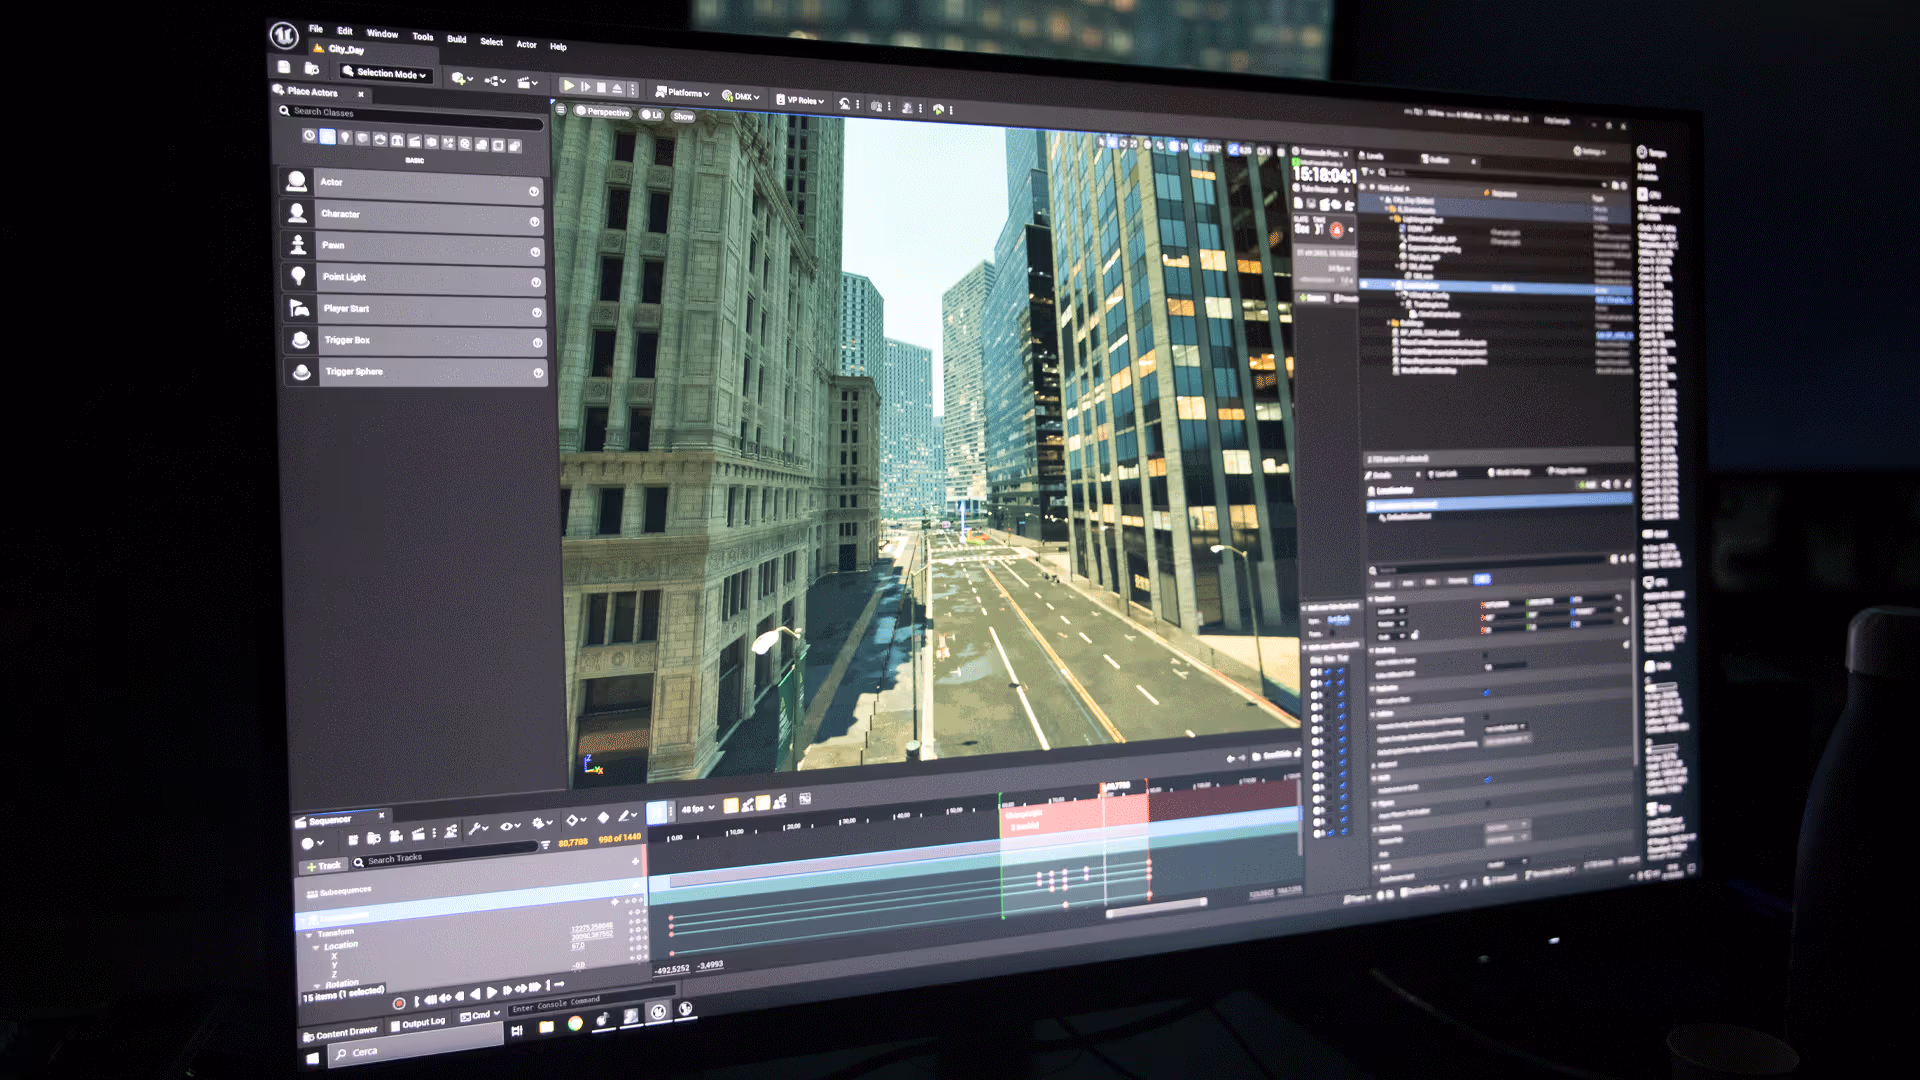The width and height of the screenshot is (1920, 1080).
Task: Click the Windows Start button
Action: click(x=312, y=1058)
